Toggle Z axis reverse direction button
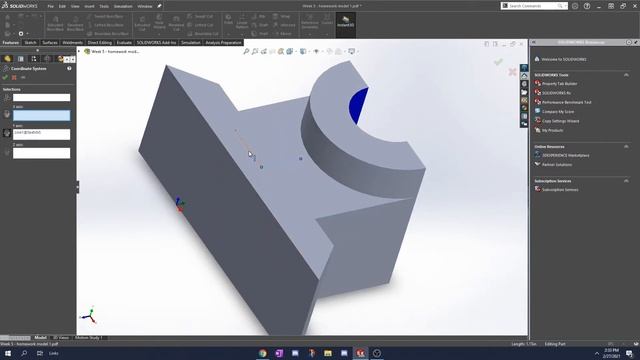 7,152
